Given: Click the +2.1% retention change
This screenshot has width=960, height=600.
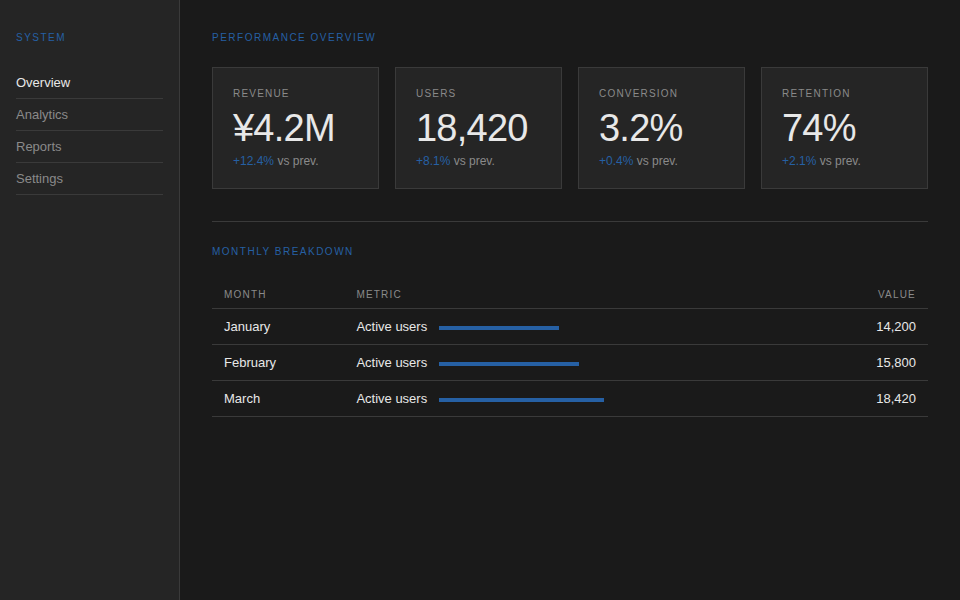Looking at the screenshot, I should [x=799, y=161].
